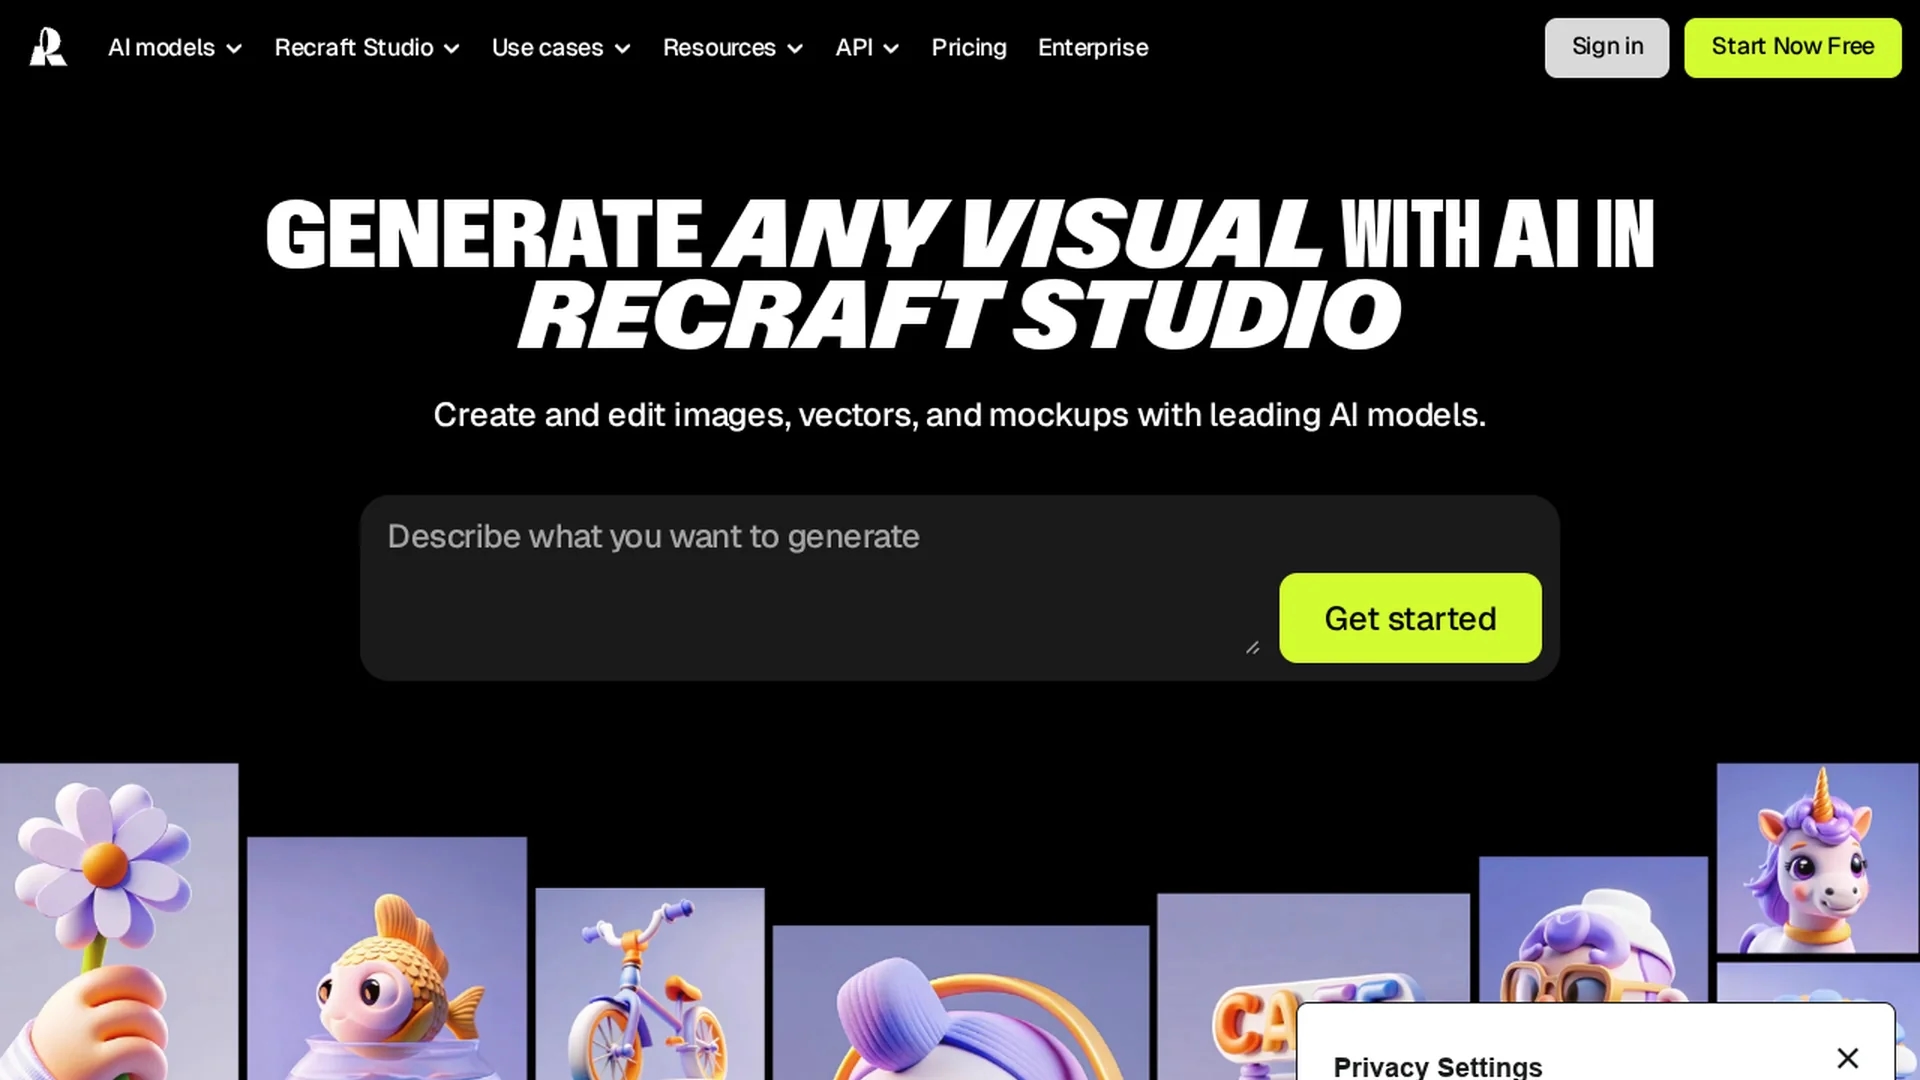Open the Enterprise page
Viewport: 1920px width, 1080px height.
pos(1093,47)
